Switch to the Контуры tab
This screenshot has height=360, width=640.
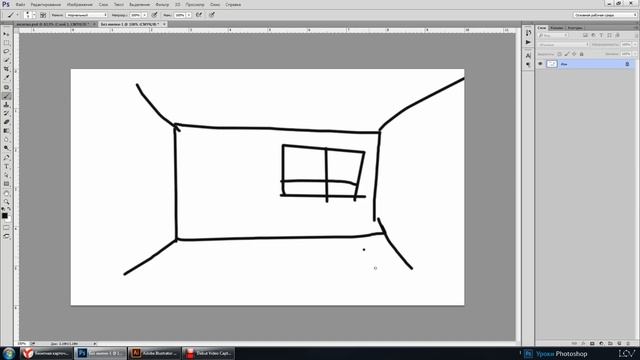575,28
